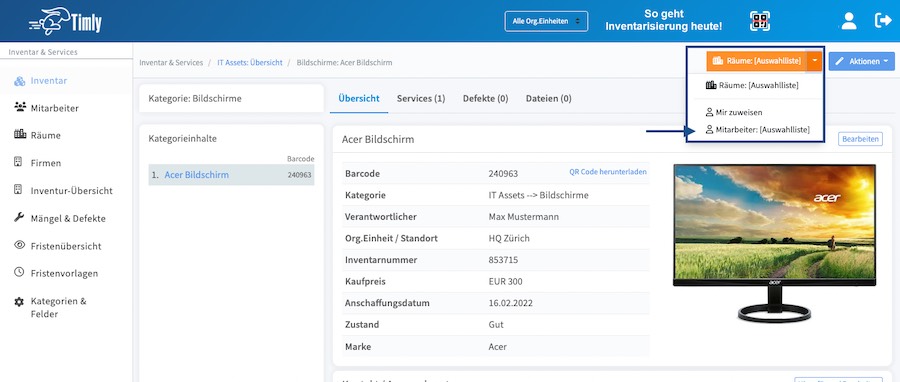Click the logout icon
The width and height of the screenshot is (900, 382).
pos(883,21)
